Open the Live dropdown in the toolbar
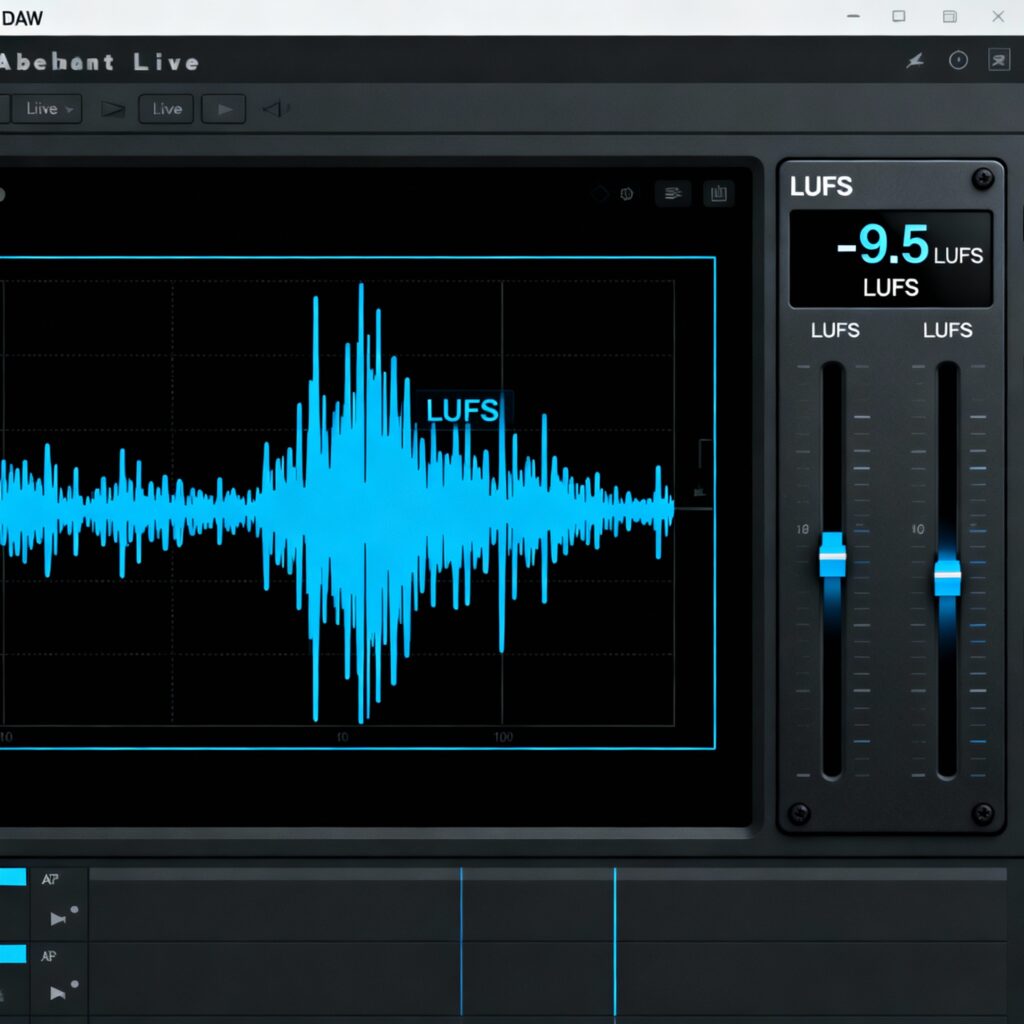The width and height of the screenshot is (1024, 1024). click(x=45, y=108)
